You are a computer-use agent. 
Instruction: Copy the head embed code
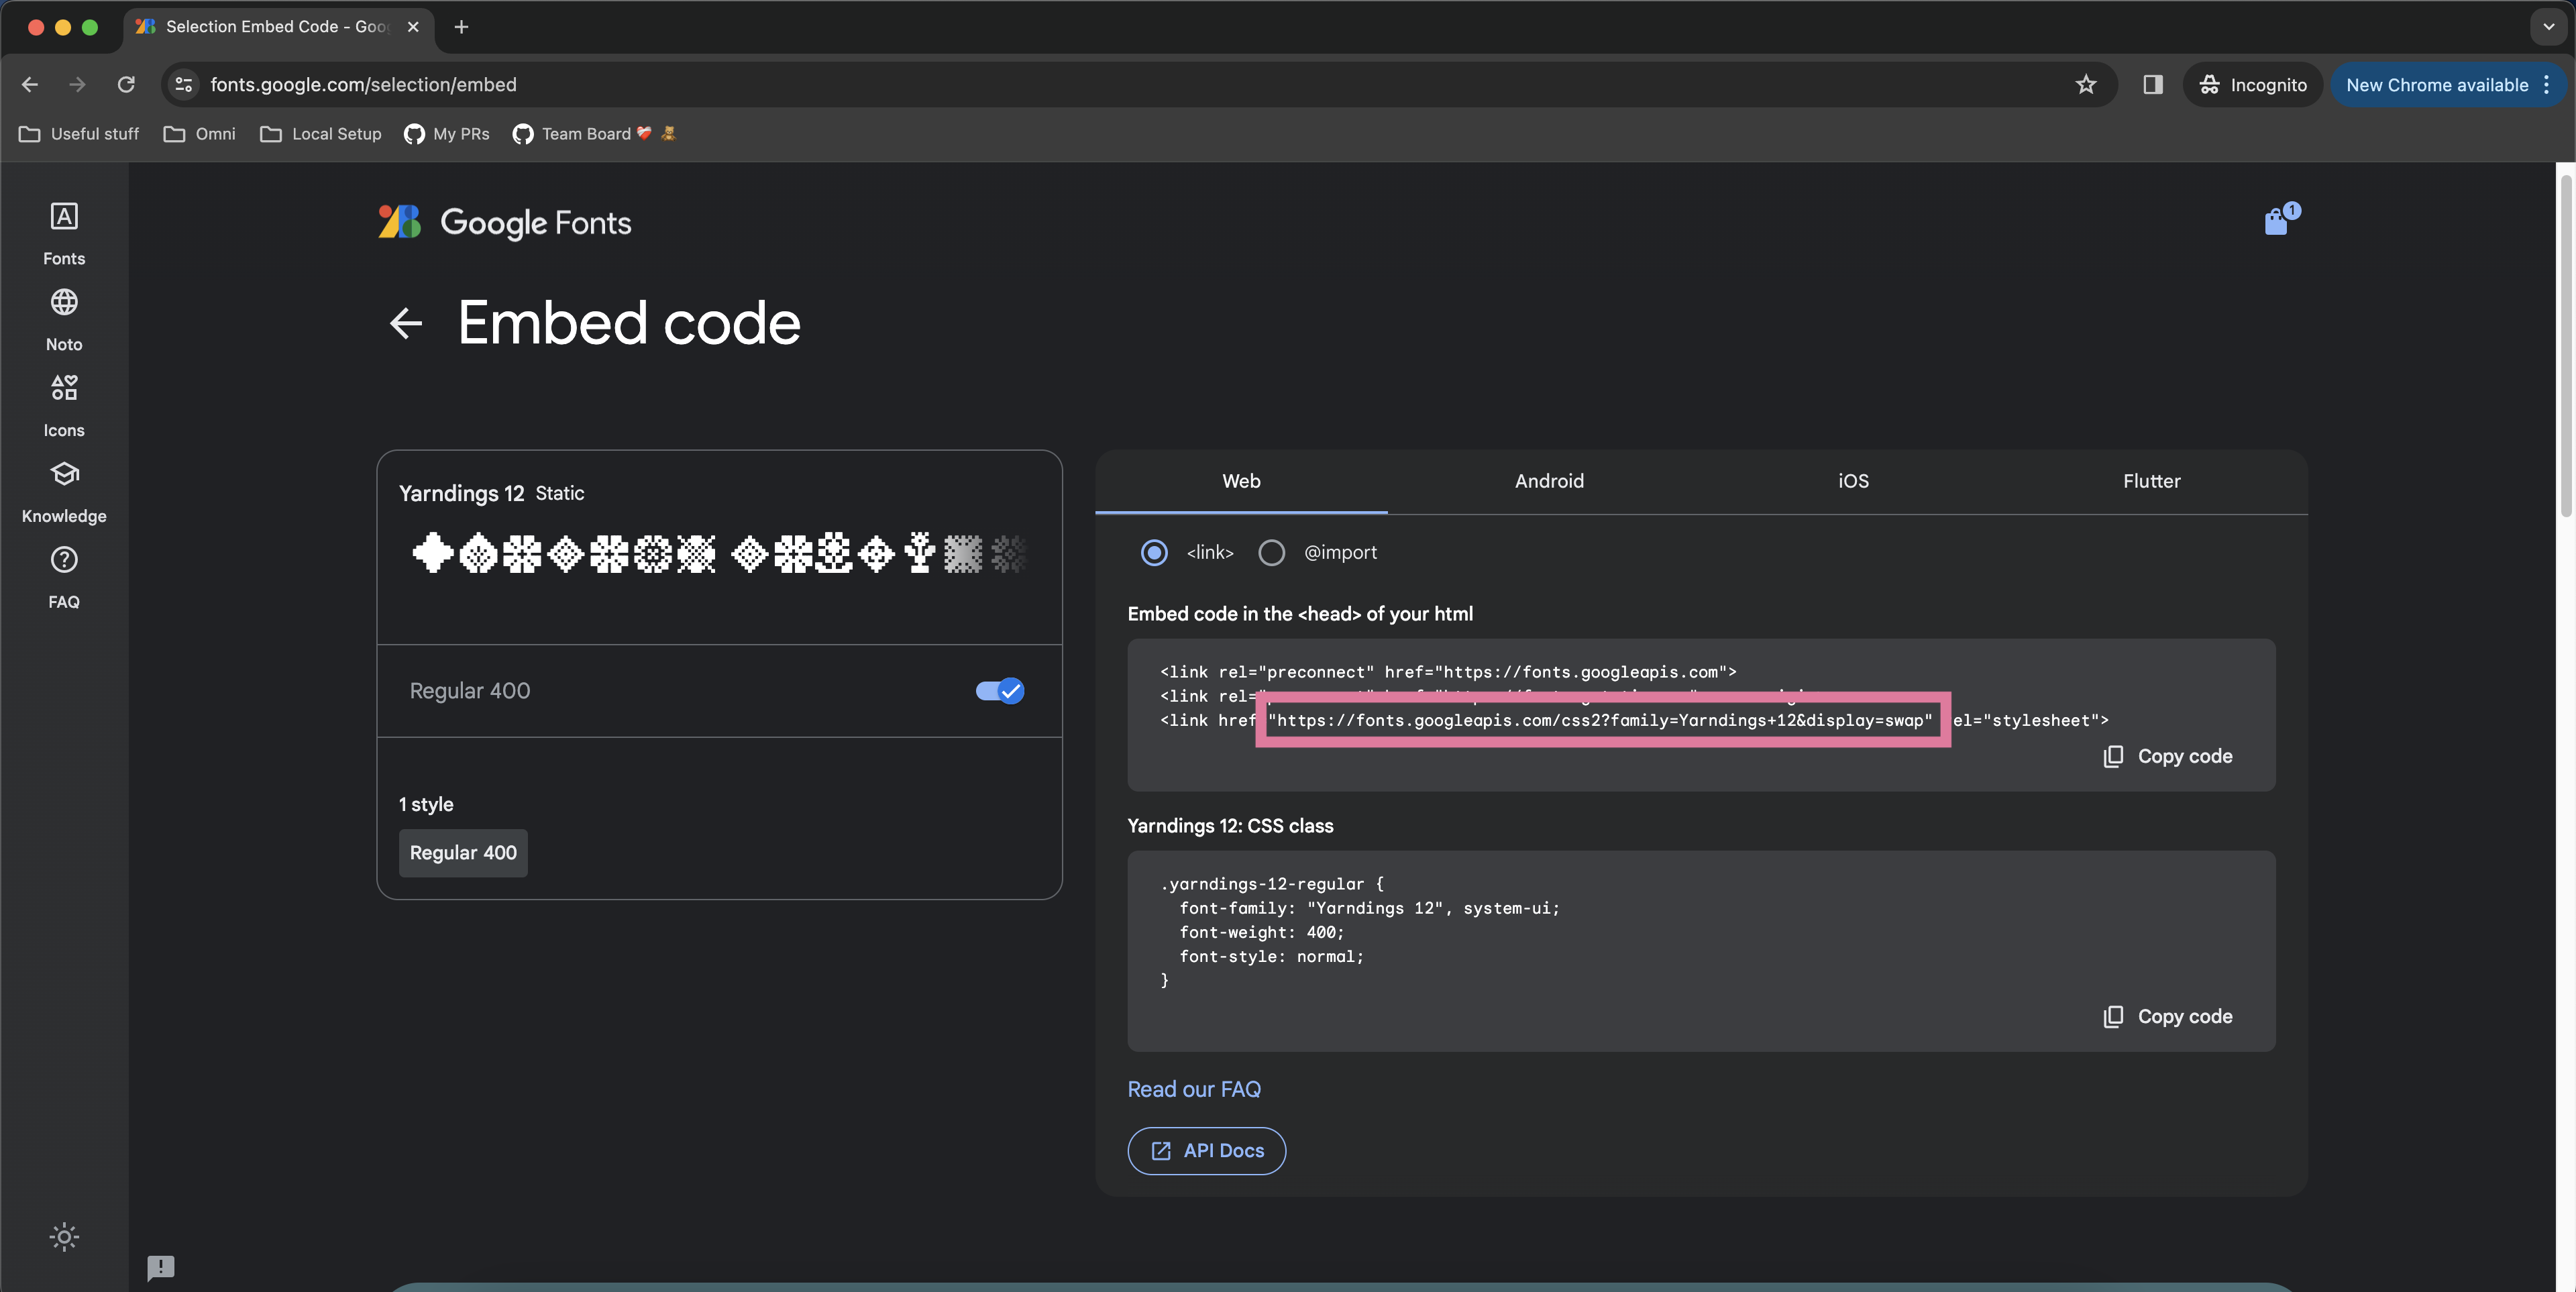[2167, 756]
